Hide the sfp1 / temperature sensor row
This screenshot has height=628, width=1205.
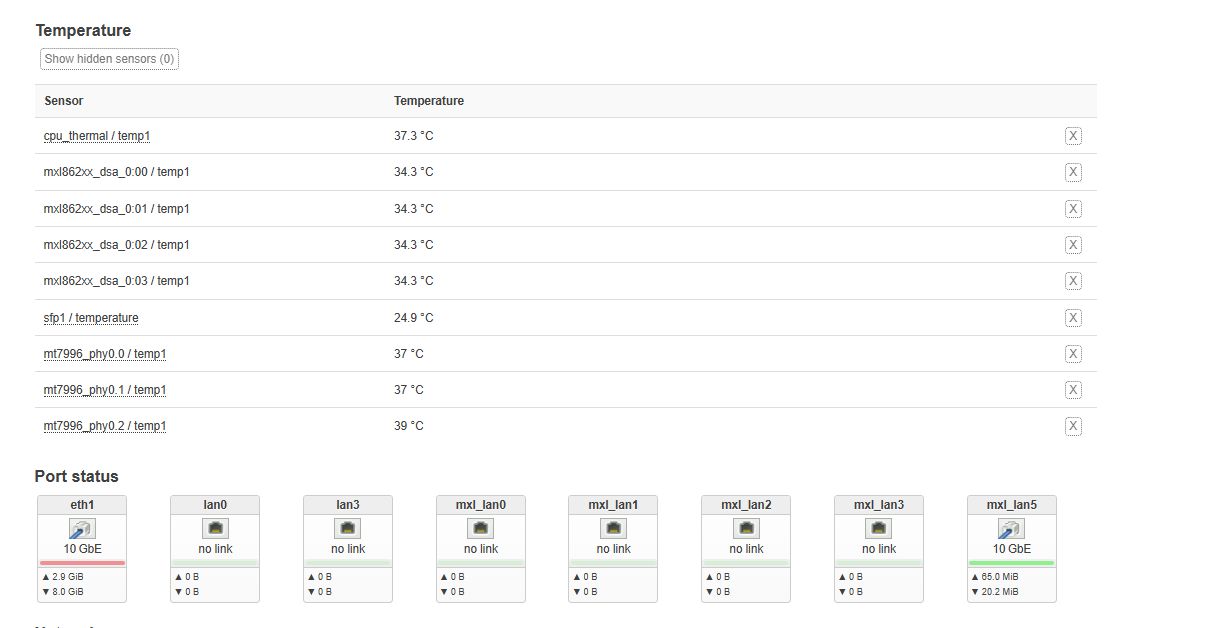tap(1073, 318)
